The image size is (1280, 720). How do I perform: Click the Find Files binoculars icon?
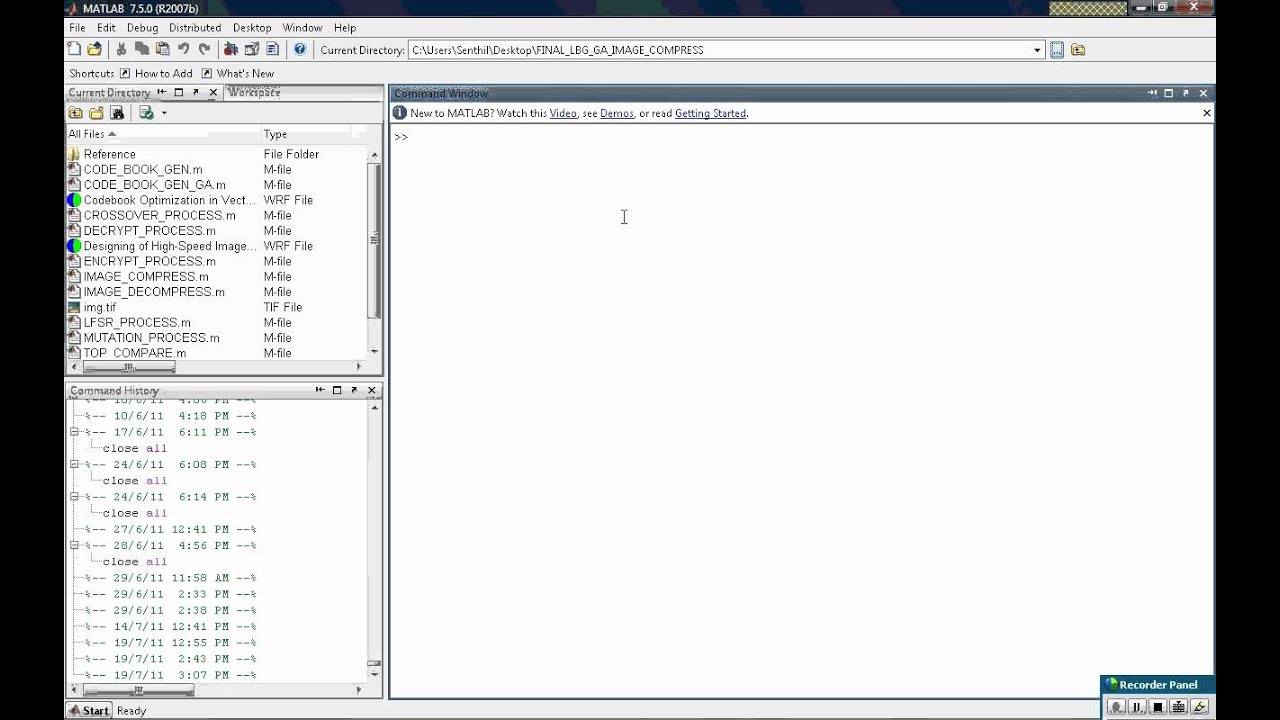tap(117, 113)
